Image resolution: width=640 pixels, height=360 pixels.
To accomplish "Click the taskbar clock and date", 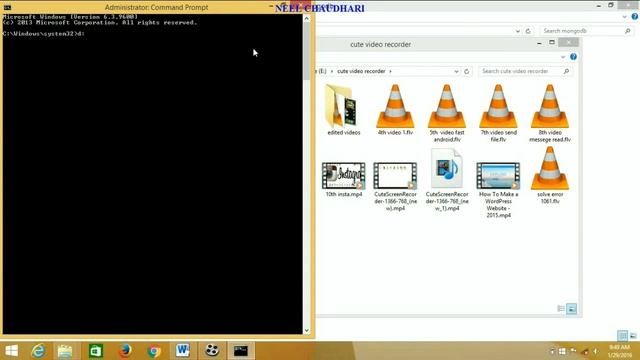I will [x=619, y=351].
